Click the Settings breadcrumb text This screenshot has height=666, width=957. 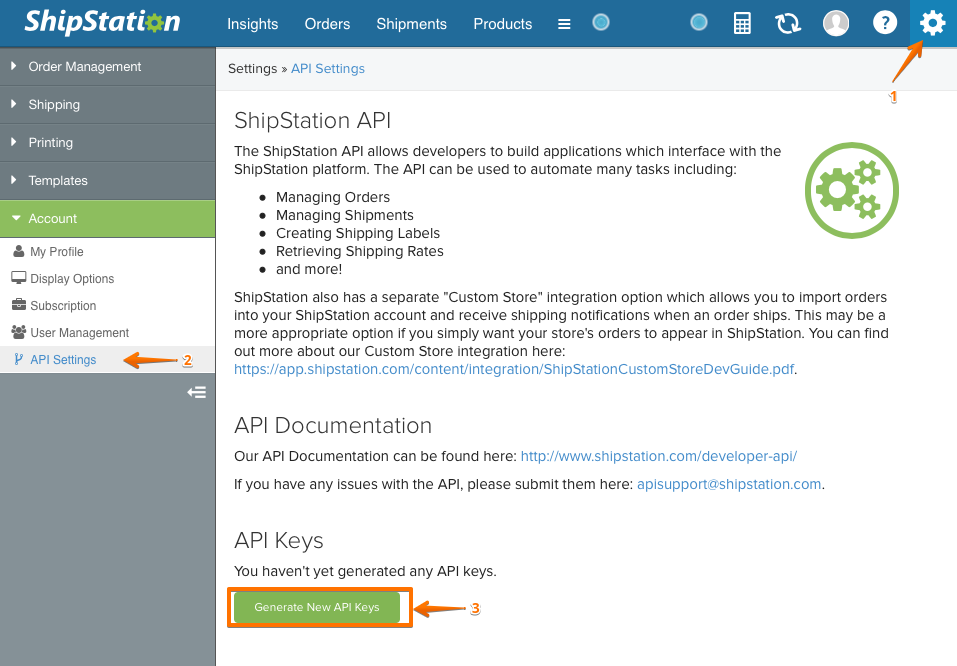click(252, 68)
